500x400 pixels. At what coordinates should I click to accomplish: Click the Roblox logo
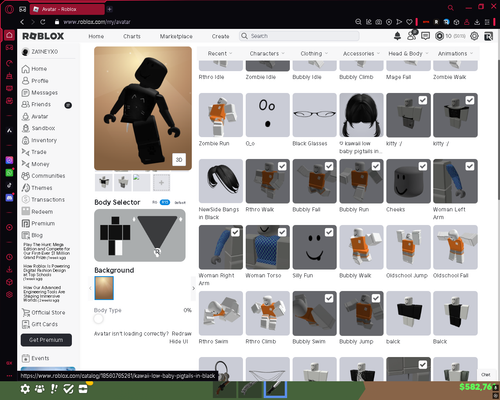[x=43, y=36]
